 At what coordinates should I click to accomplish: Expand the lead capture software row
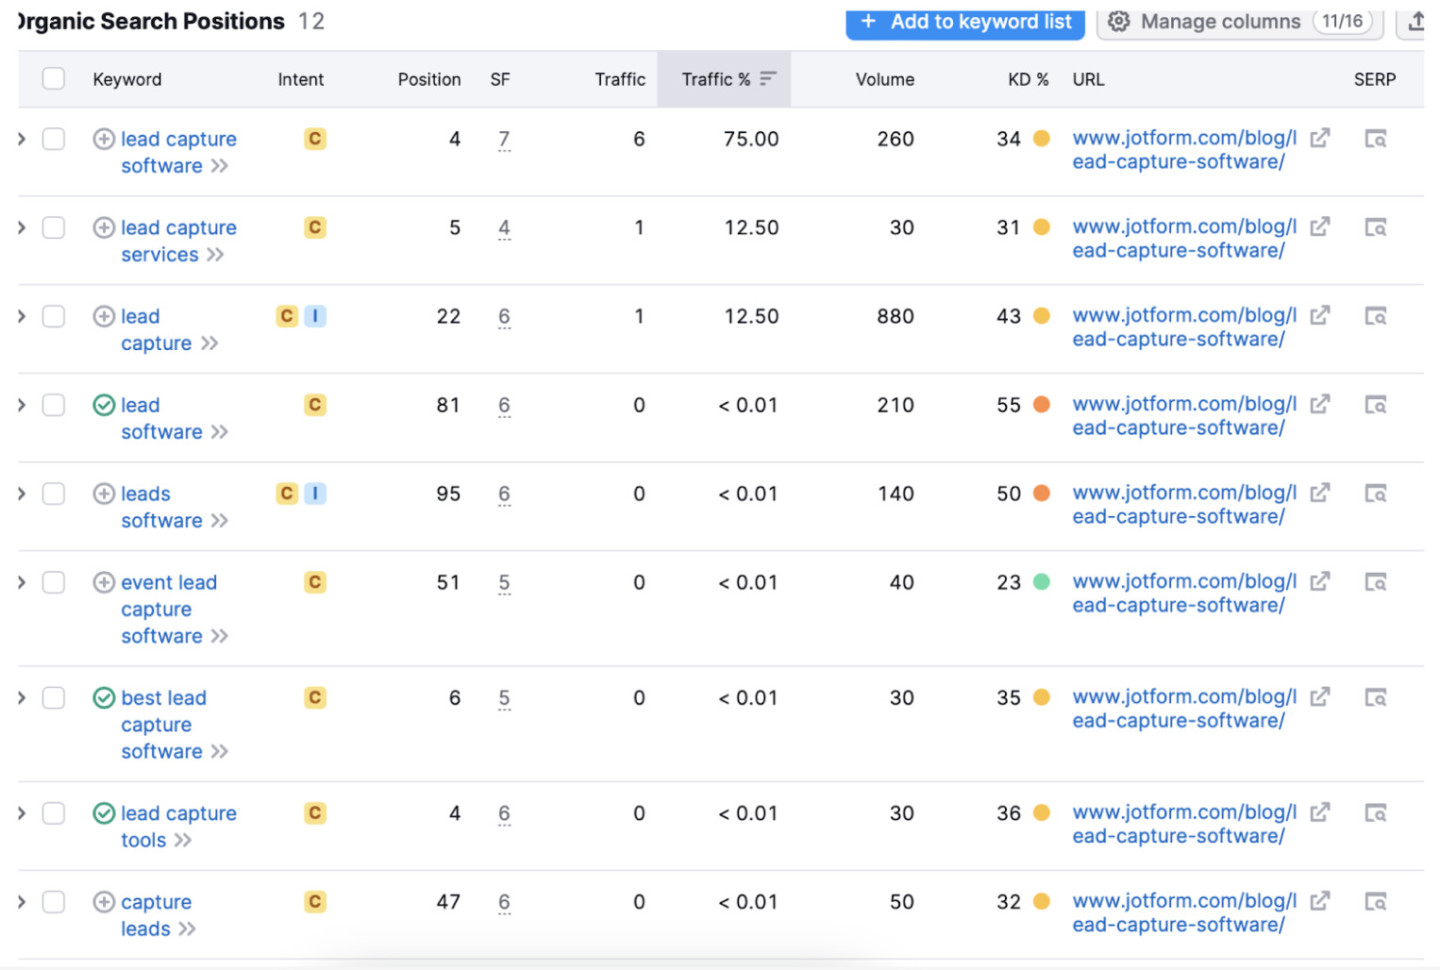(x=22, y=139)
